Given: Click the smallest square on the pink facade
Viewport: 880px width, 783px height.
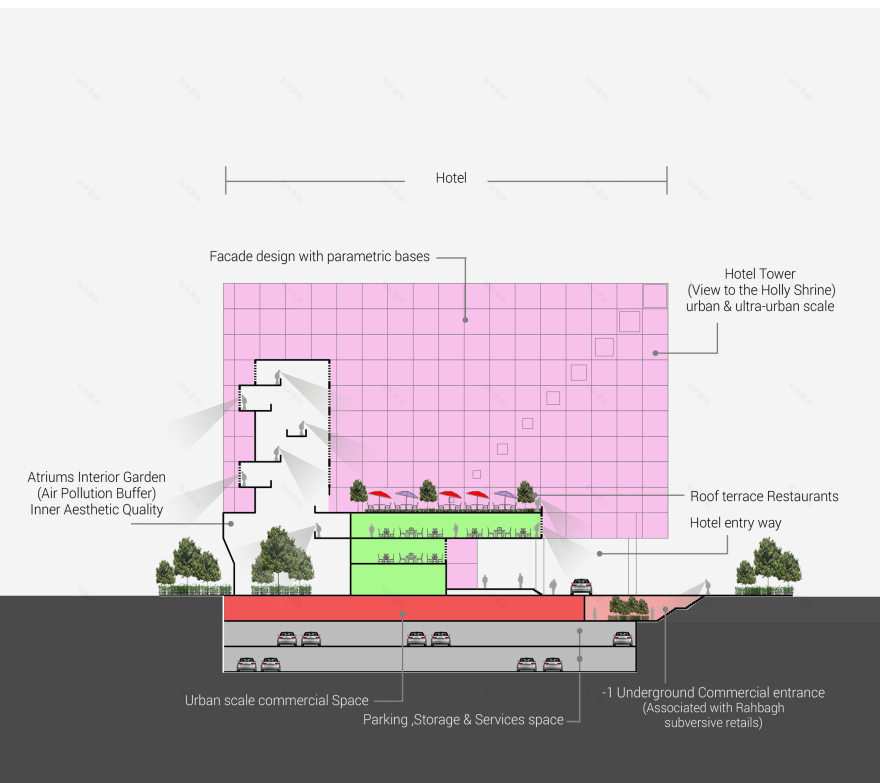Looking at the screenshot, I should pyautogui.click(x=477, y=474).
